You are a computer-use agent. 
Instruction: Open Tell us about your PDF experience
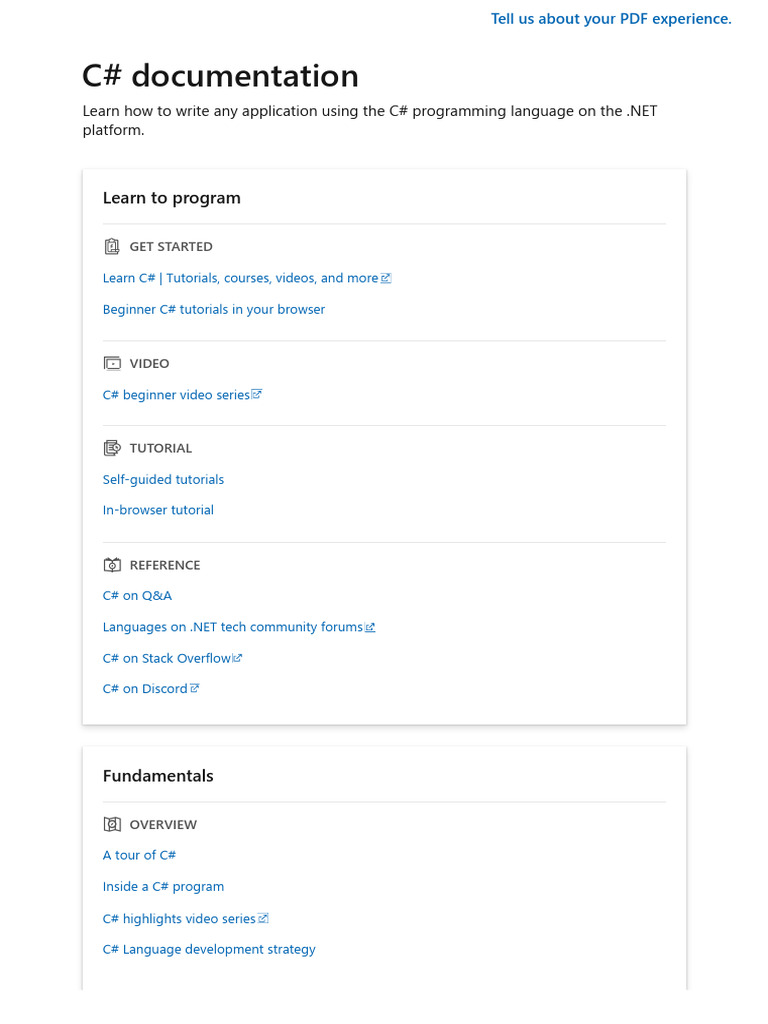click(611, 18)
